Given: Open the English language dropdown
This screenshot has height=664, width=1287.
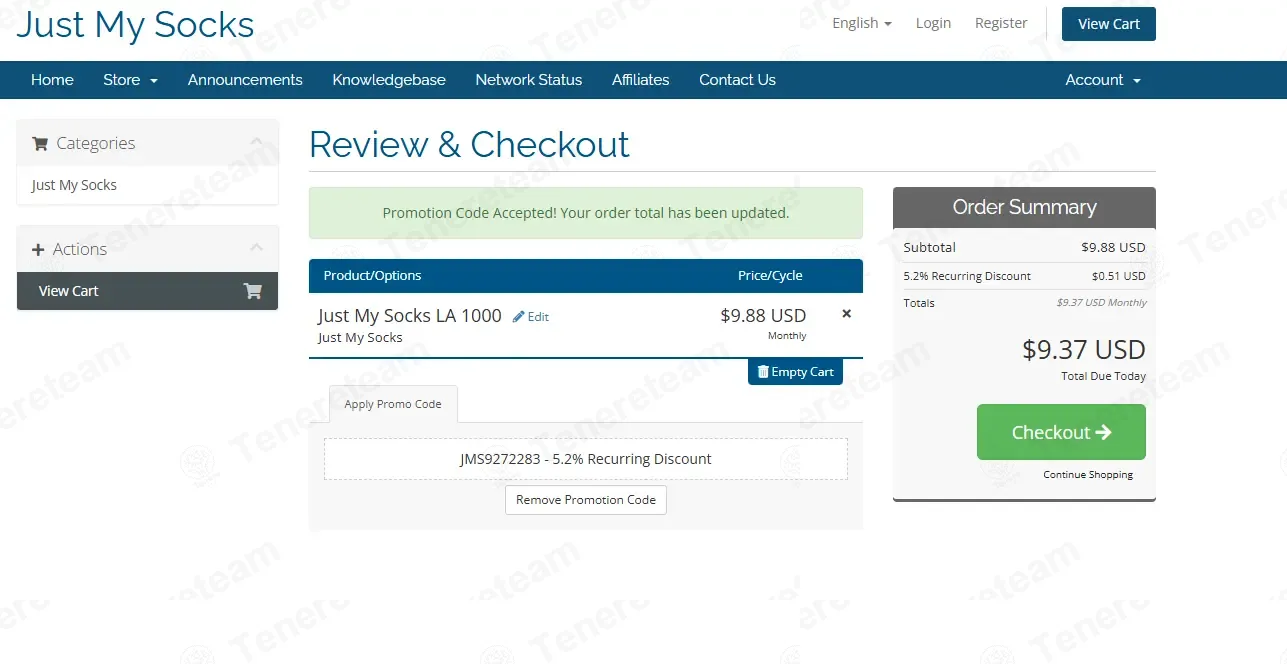Looking at the screenshot, I should click(x=861, y=23).
